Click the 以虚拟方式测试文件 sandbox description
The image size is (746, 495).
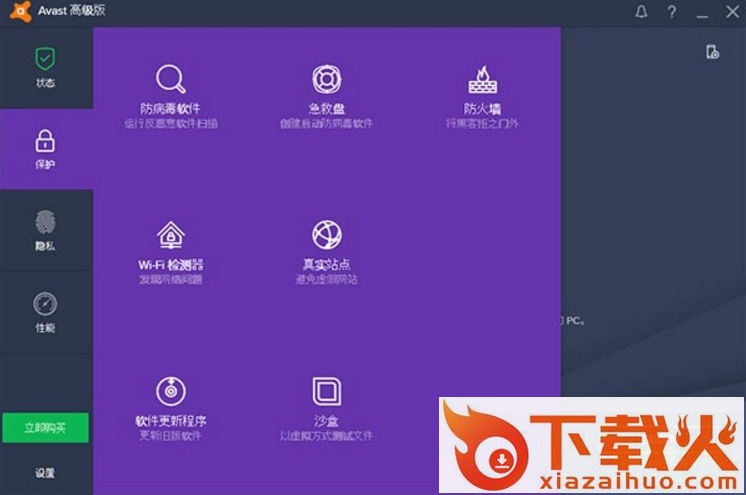(x=326, y=436)
